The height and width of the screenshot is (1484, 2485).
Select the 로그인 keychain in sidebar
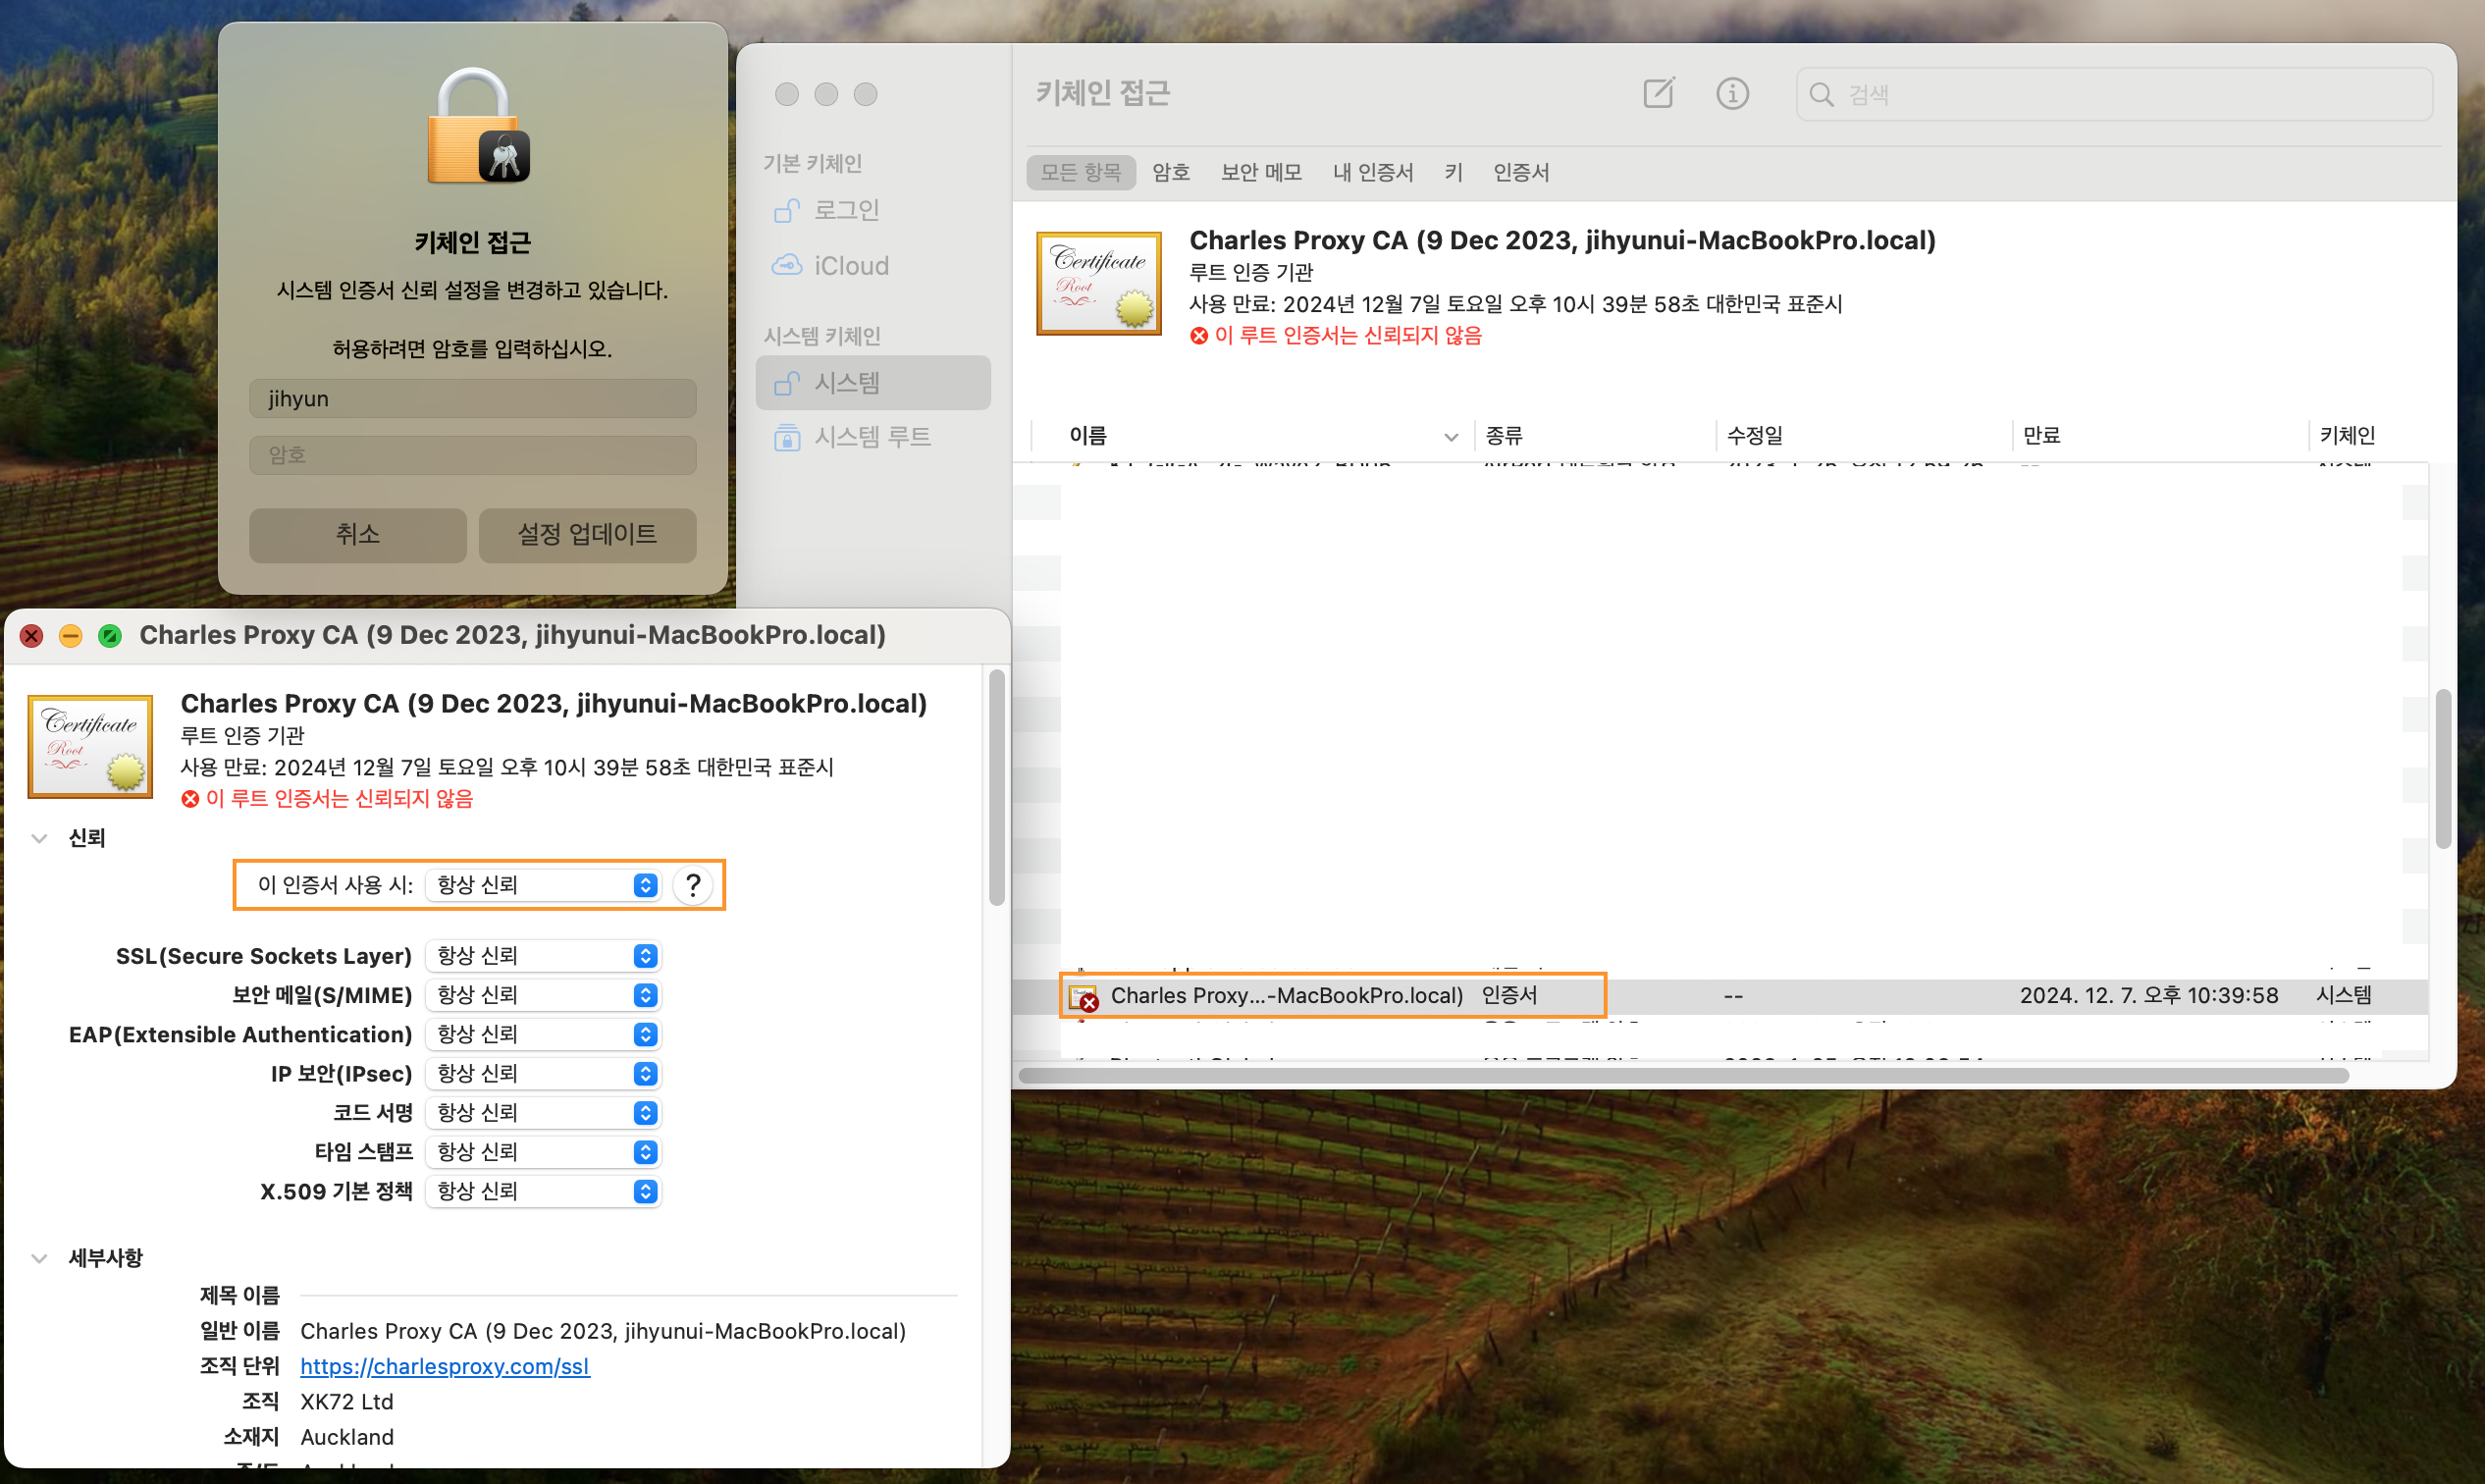click(845, 210)
